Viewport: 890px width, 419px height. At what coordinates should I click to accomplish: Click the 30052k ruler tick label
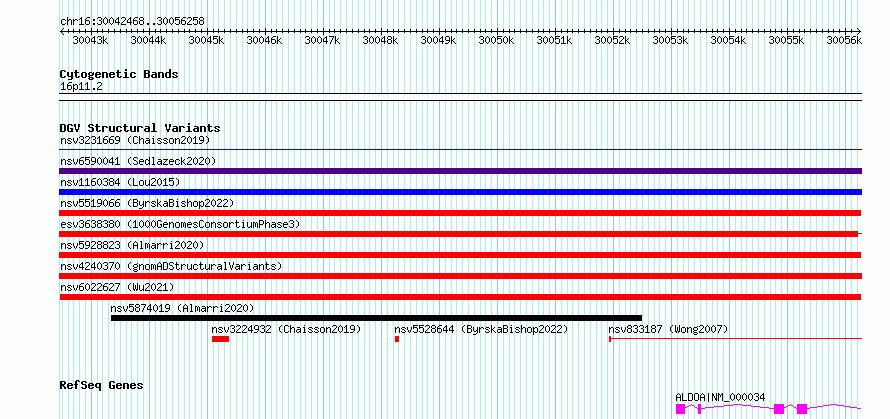click(612, 40)
